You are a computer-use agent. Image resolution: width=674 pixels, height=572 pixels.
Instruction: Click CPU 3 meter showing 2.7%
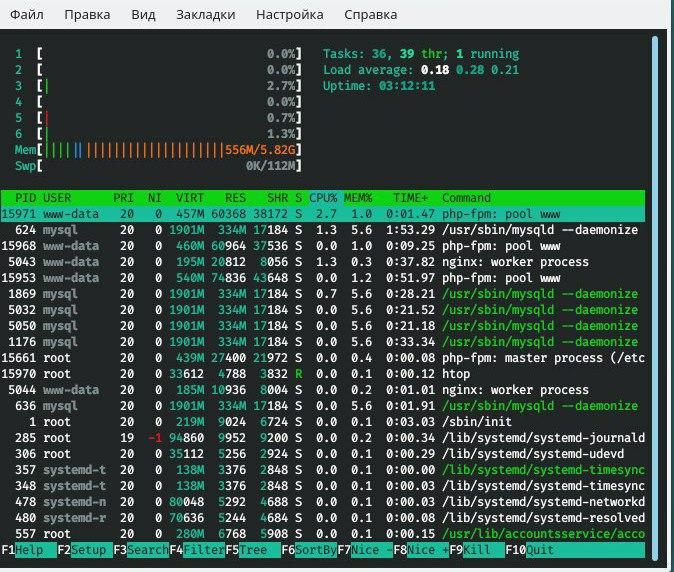pos(158,86)
